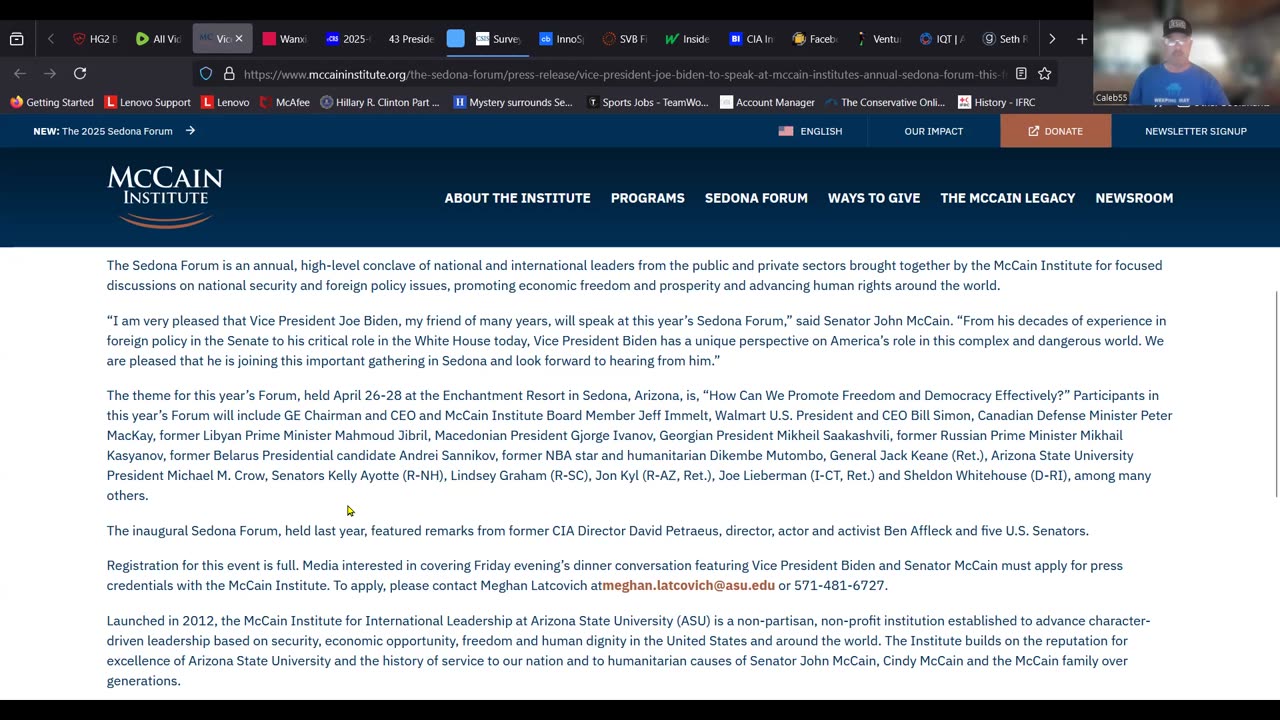Switch to the All Vid tab
Image resolution: width=1280 pixels, height=720 pixels.
[x=158, y=39]
